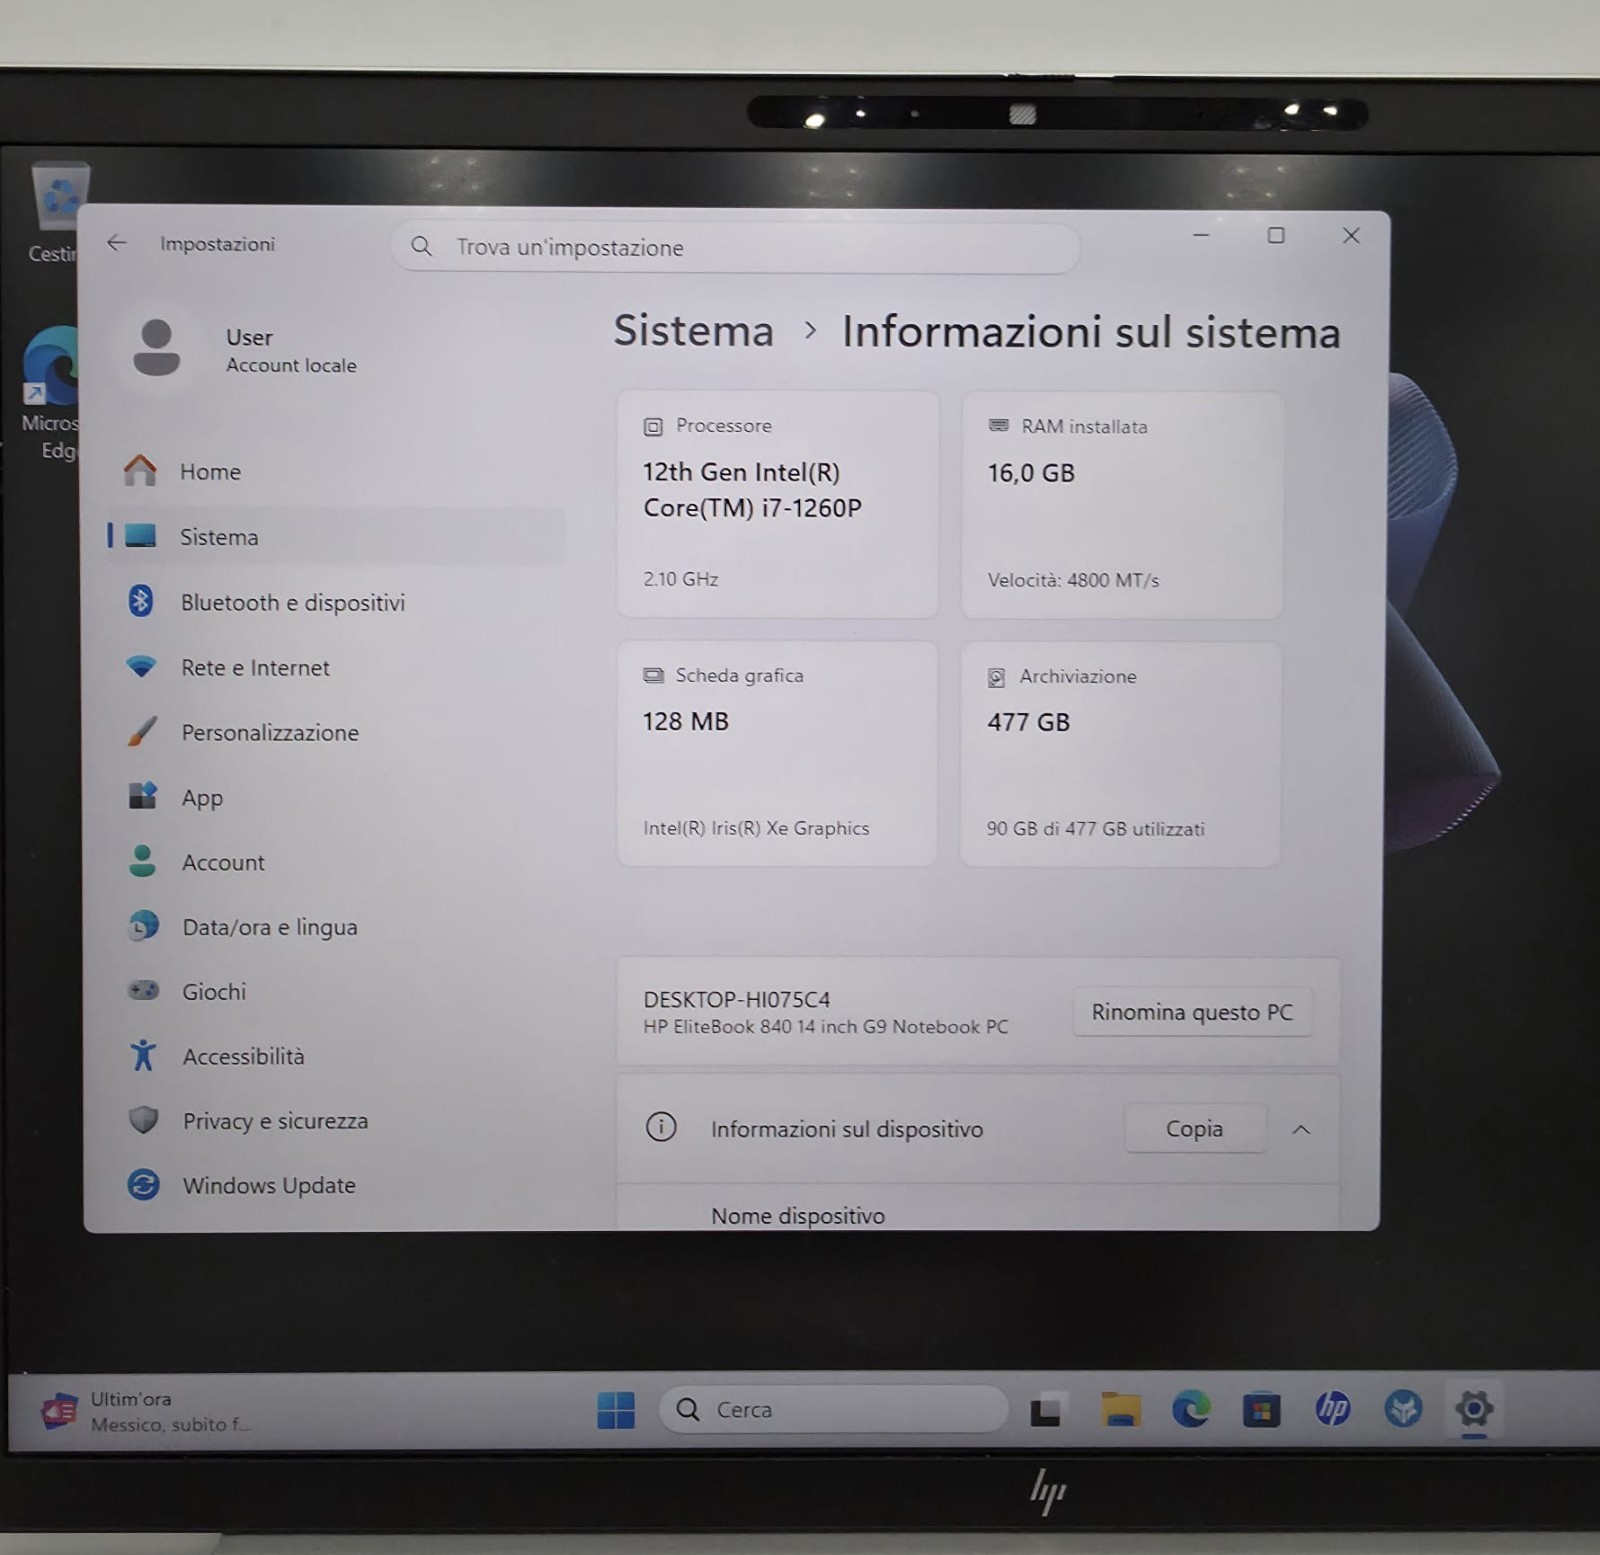This screenshot has height=1555, width=1600.
Task: Click the Settings gear in the taskbar
Action: tap(1474, 1409)
